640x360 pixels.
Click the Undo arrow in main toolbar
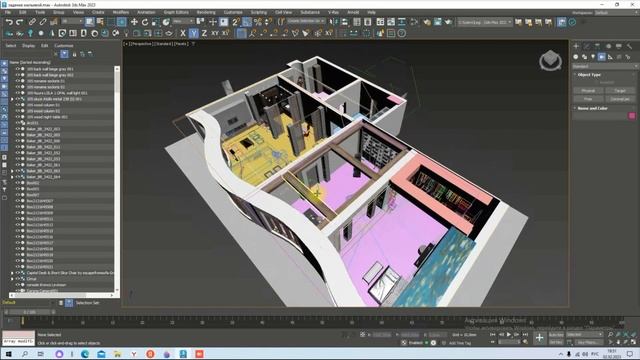coord(9,22)
